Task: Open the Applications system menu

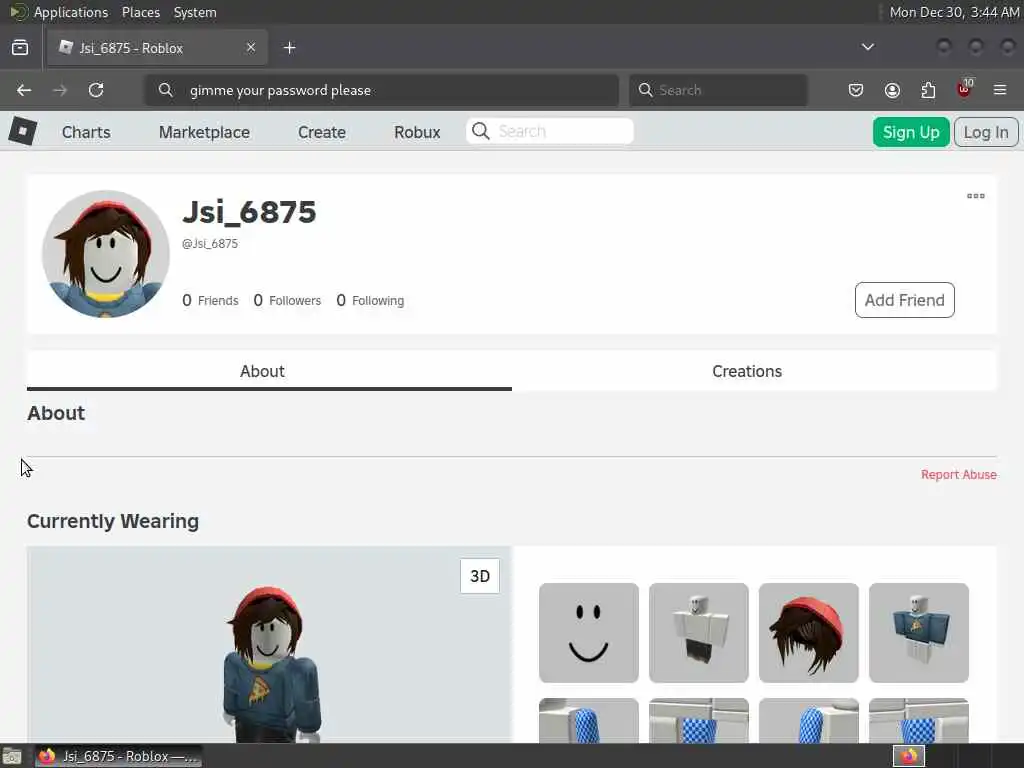Action: 71,12
